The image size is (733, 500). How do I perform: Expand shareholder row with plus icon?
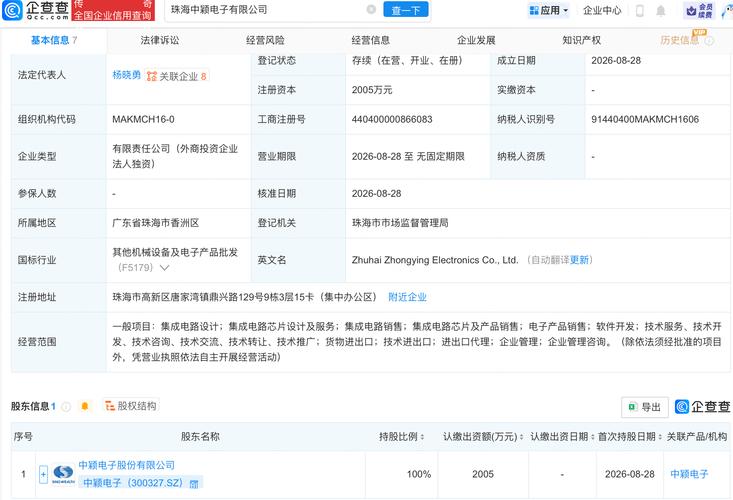[43, 474]
